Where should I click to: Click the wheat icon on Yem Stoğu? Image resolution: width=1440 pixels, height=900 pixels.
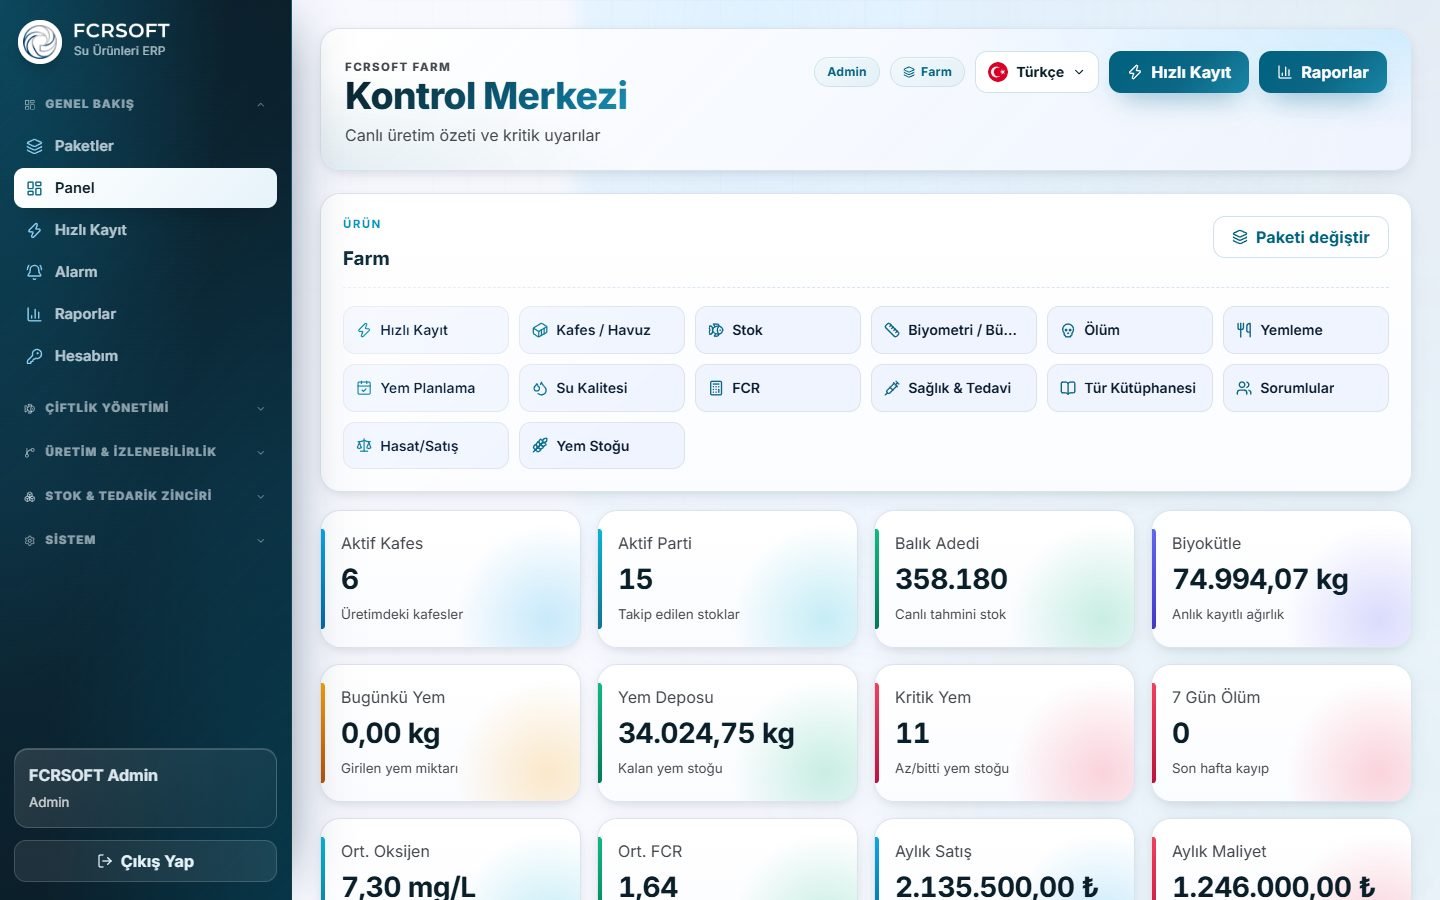pos(540,446)
